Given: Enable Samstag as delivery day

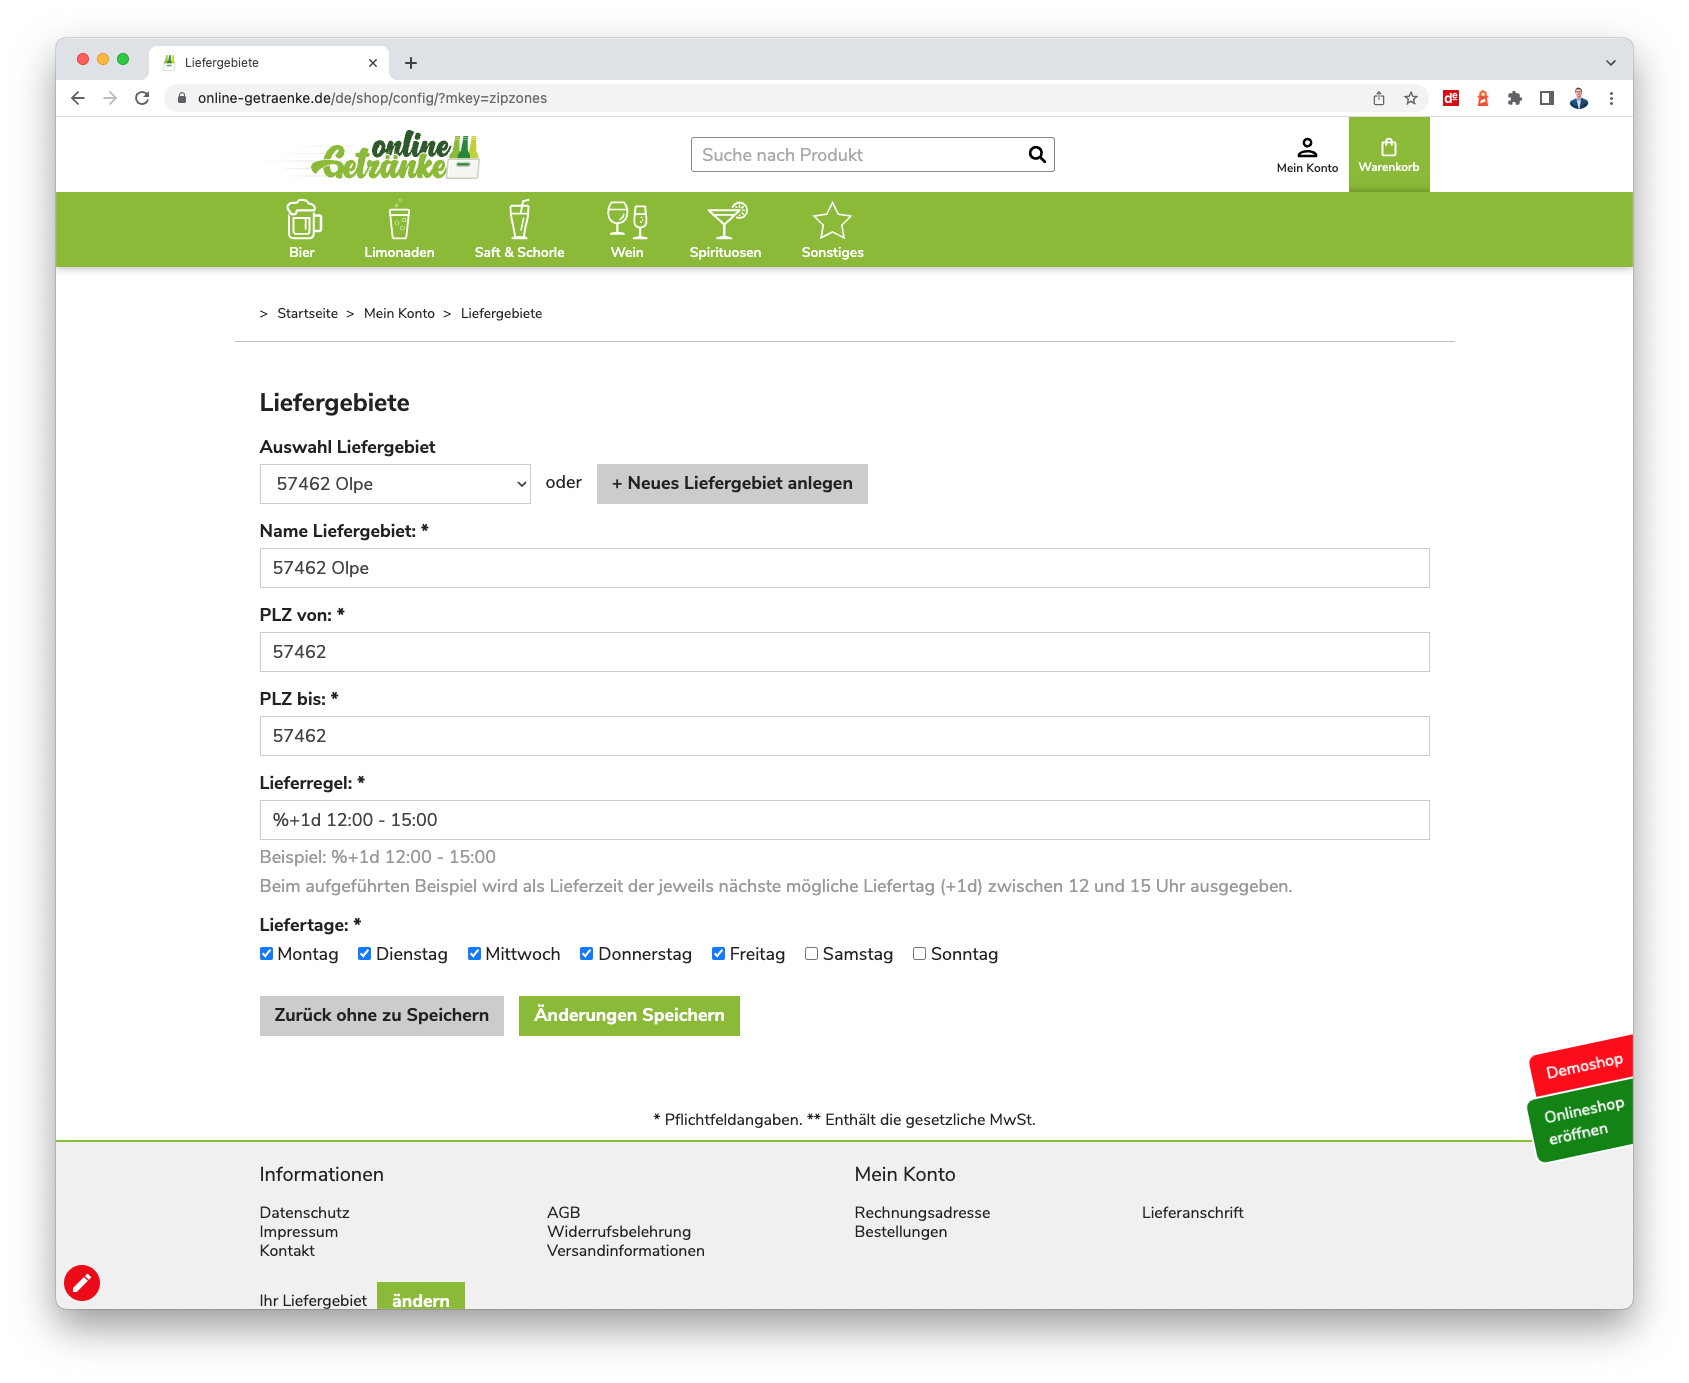Looking at the screenshot, I should (812, 954).
